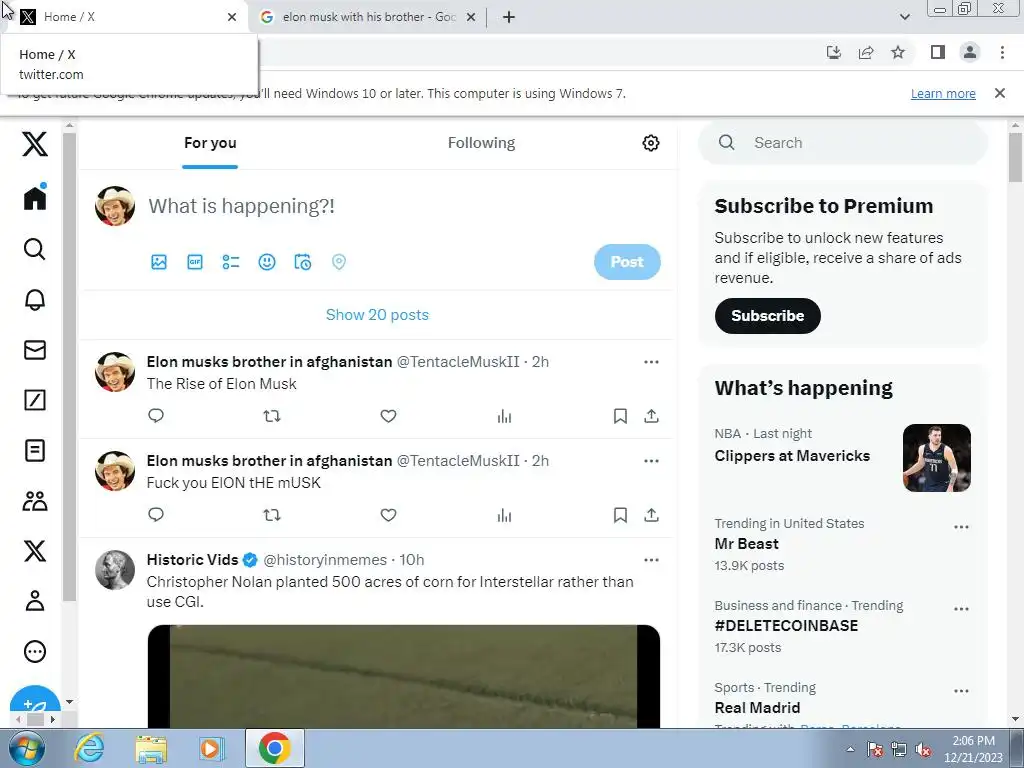Bookmark 'The Rise of Elon Musk' post
Viewport: 1024px width, 768px height.
tap(620, 416)
